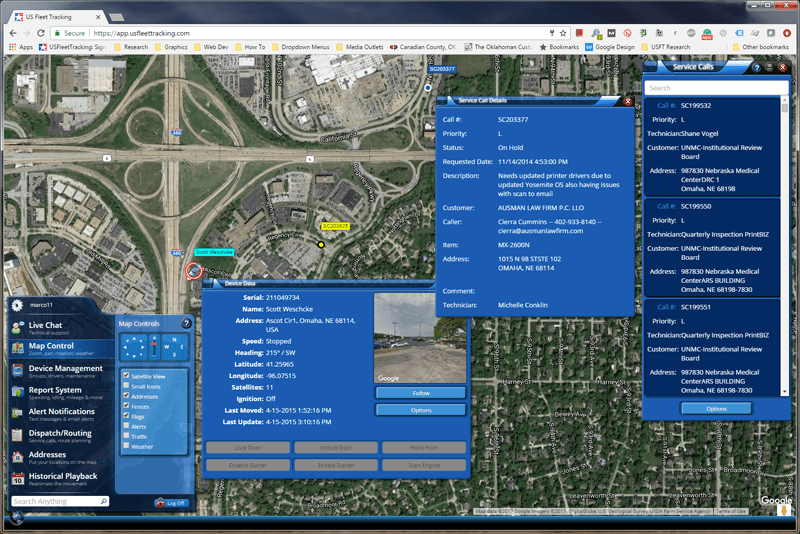The width and height of the screenshot is (800, 534).
Task: Click the Log Off button
Action: (x=172, y=503)
